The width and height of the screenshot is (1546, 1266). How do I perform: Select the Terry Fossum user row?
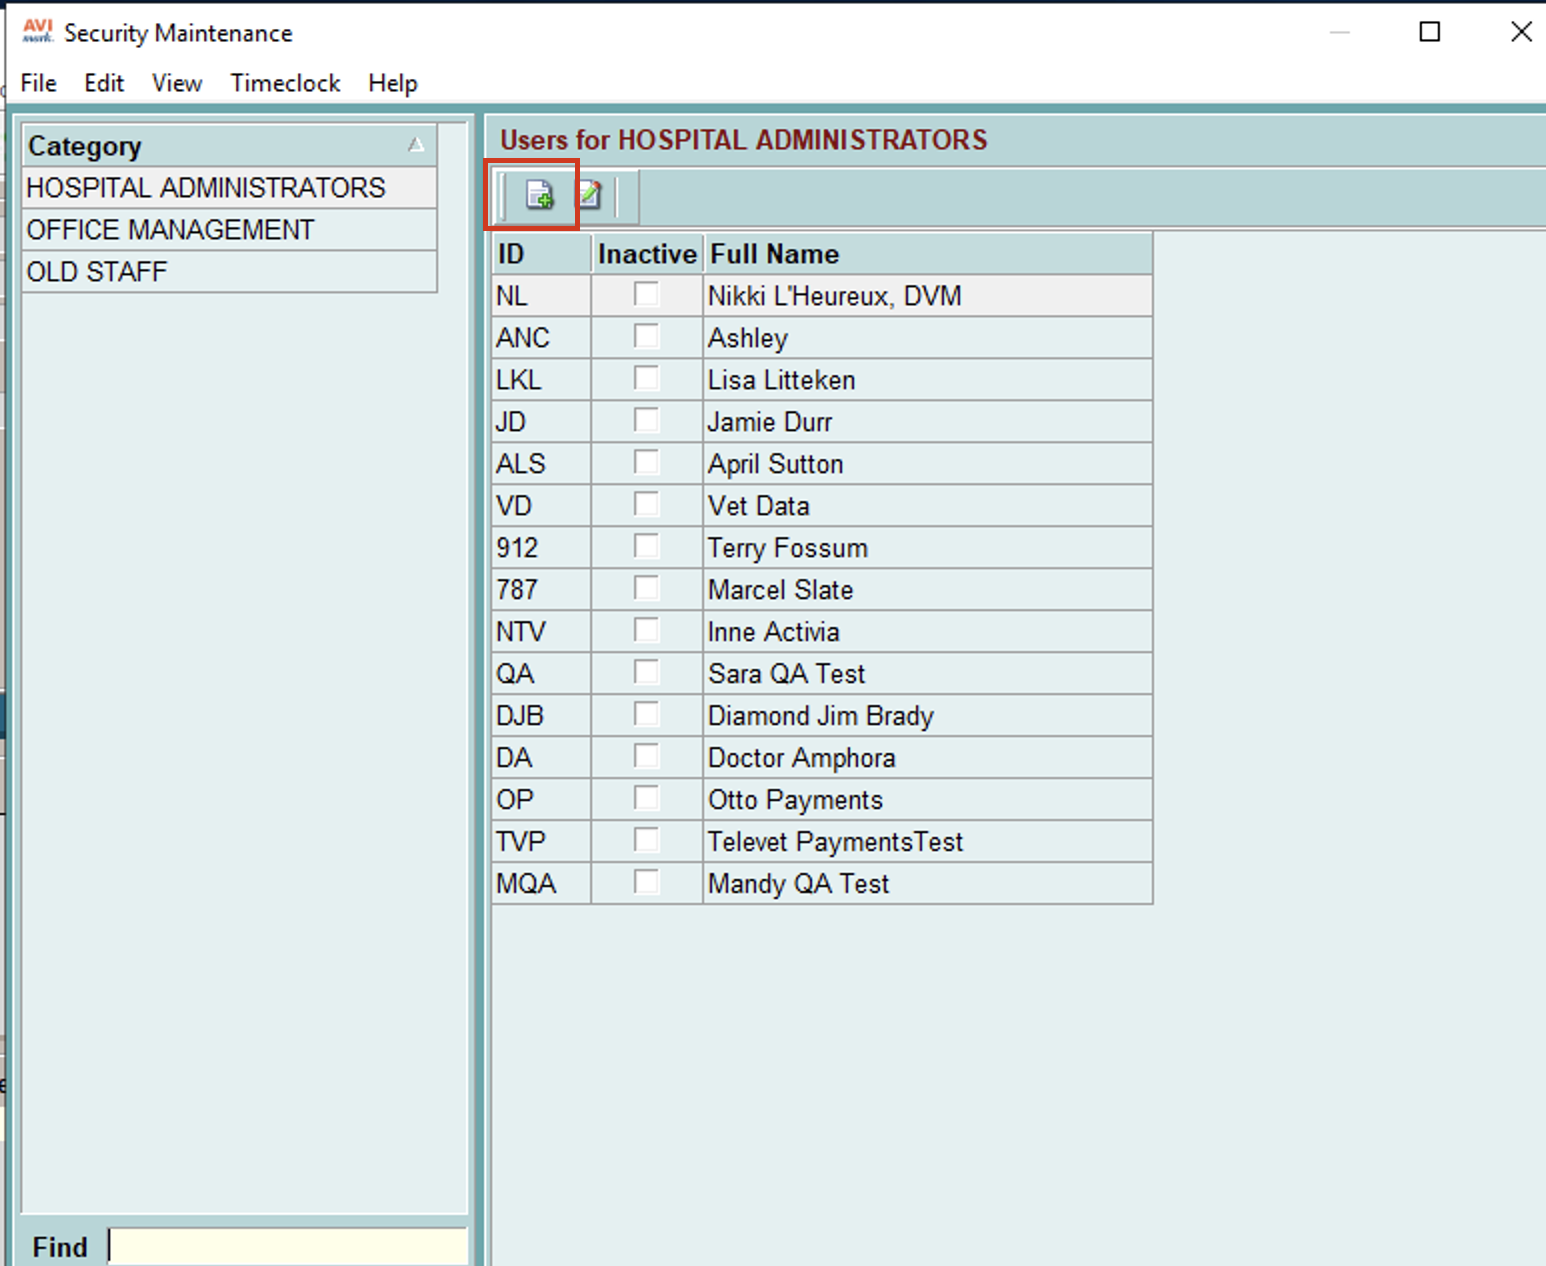(x=787, y=548)
